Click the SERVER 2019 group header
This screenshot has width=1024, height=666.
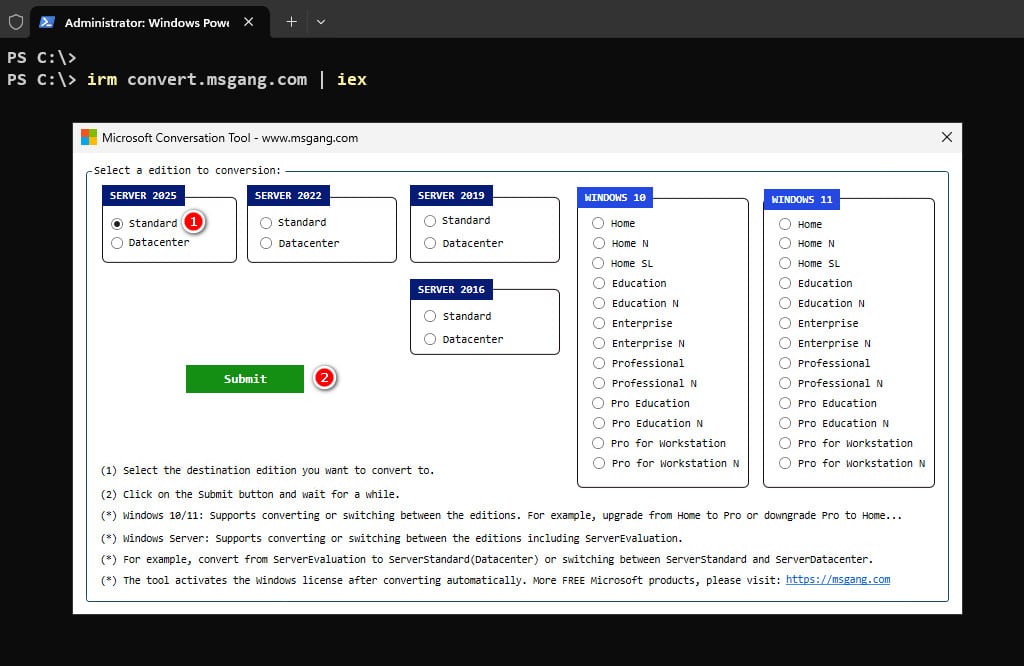tap(451, 195)
